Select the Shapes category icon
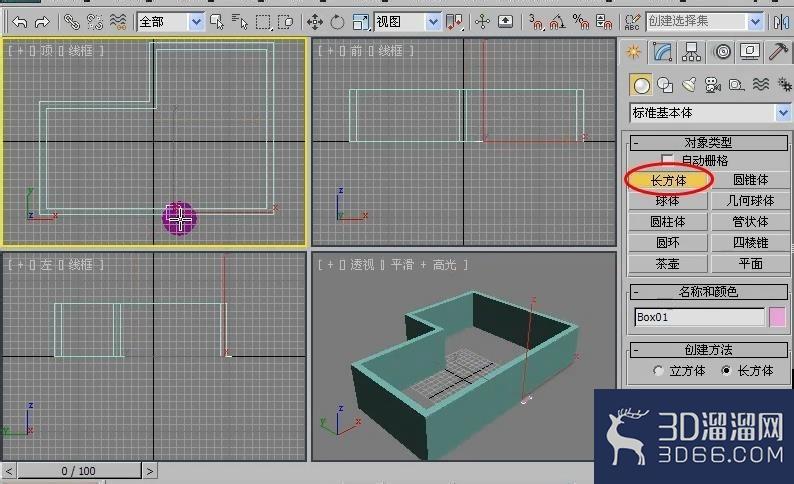The width and height of the screenshot is (794, 484). coord(665,85)
